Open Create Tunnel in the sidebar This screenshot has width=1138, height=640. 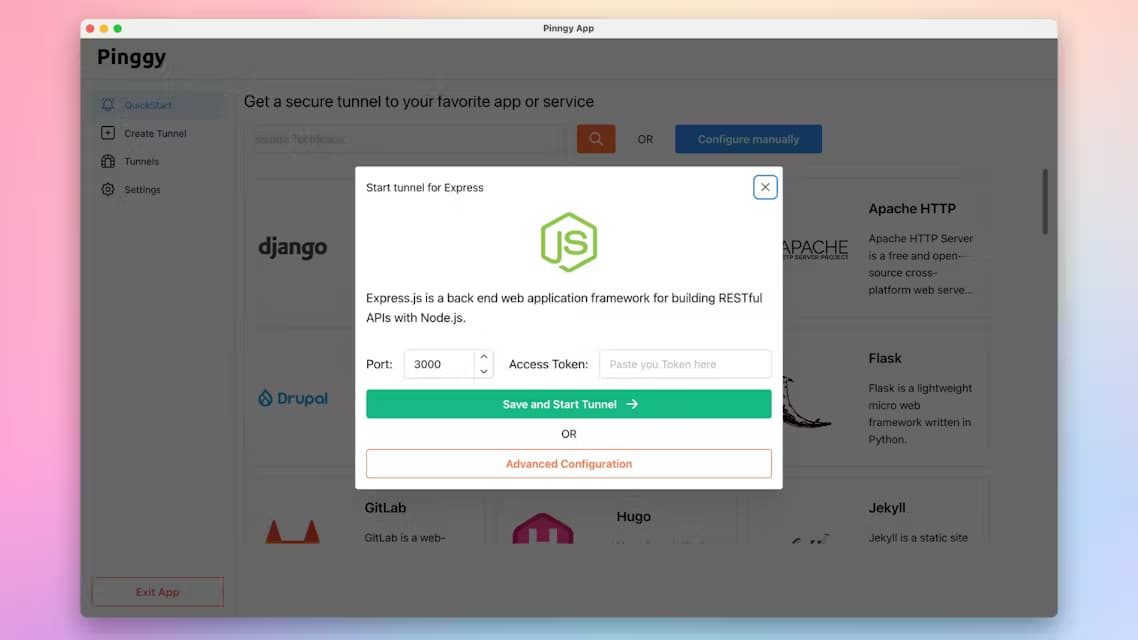157,133
